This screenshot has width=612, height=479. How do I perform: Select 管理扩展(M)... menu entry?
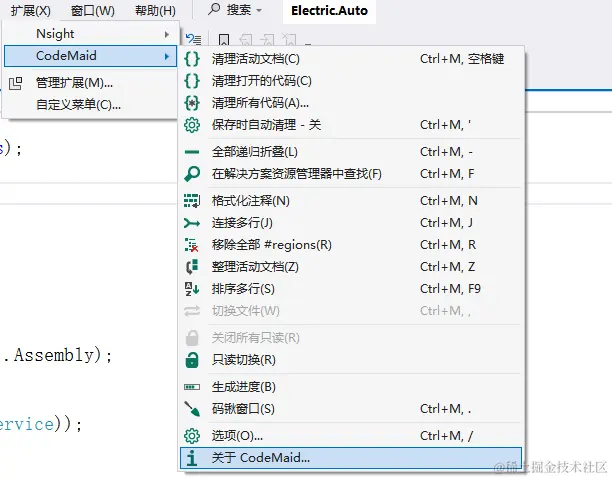(x=91, y=83)
